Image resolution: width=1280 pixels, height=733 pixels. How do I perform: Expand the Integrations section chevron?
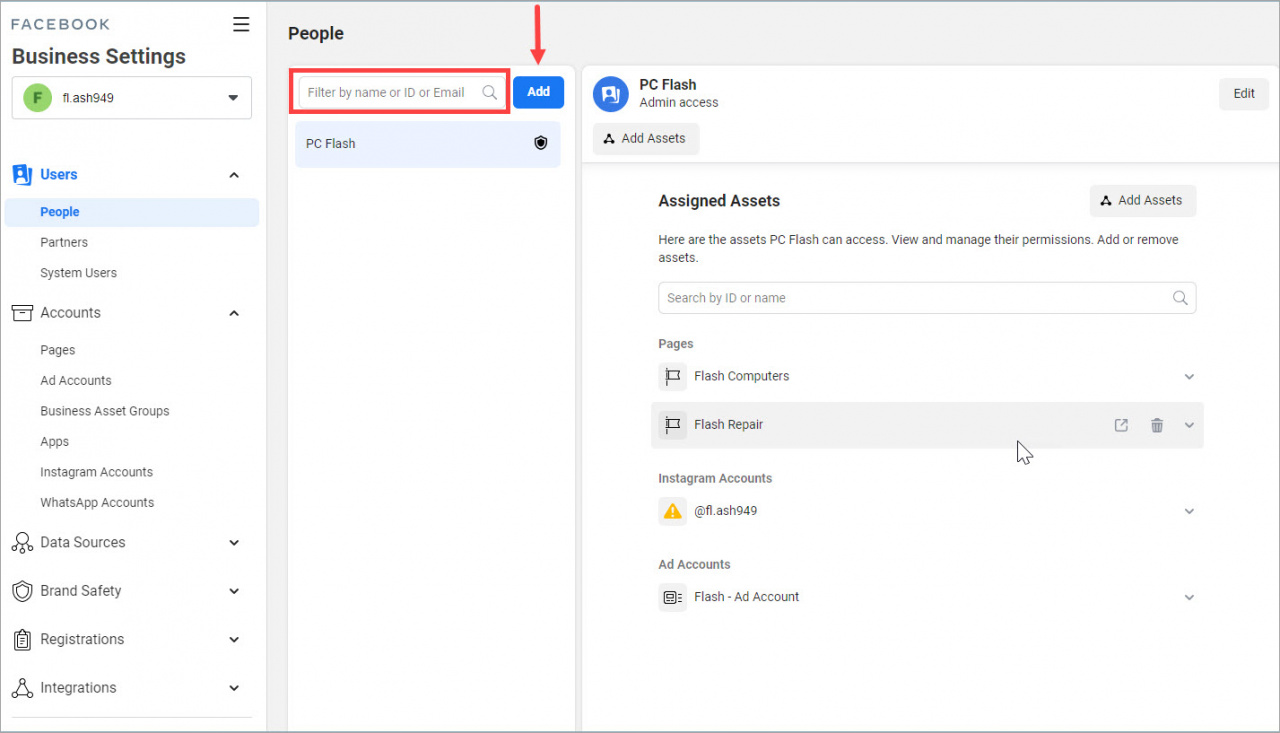(x=234, y=688)
